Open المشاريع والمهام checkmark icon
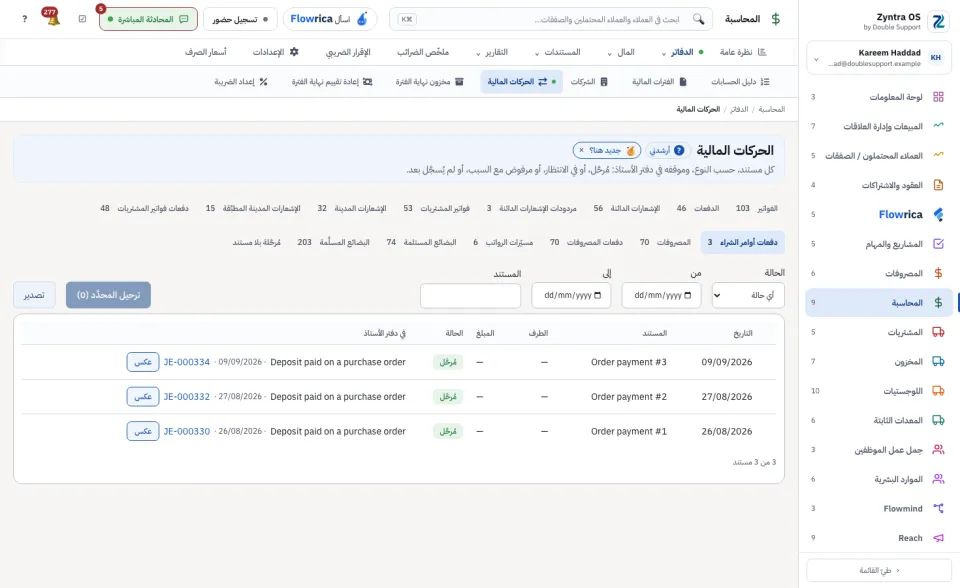960x588 pixels. 938,244
